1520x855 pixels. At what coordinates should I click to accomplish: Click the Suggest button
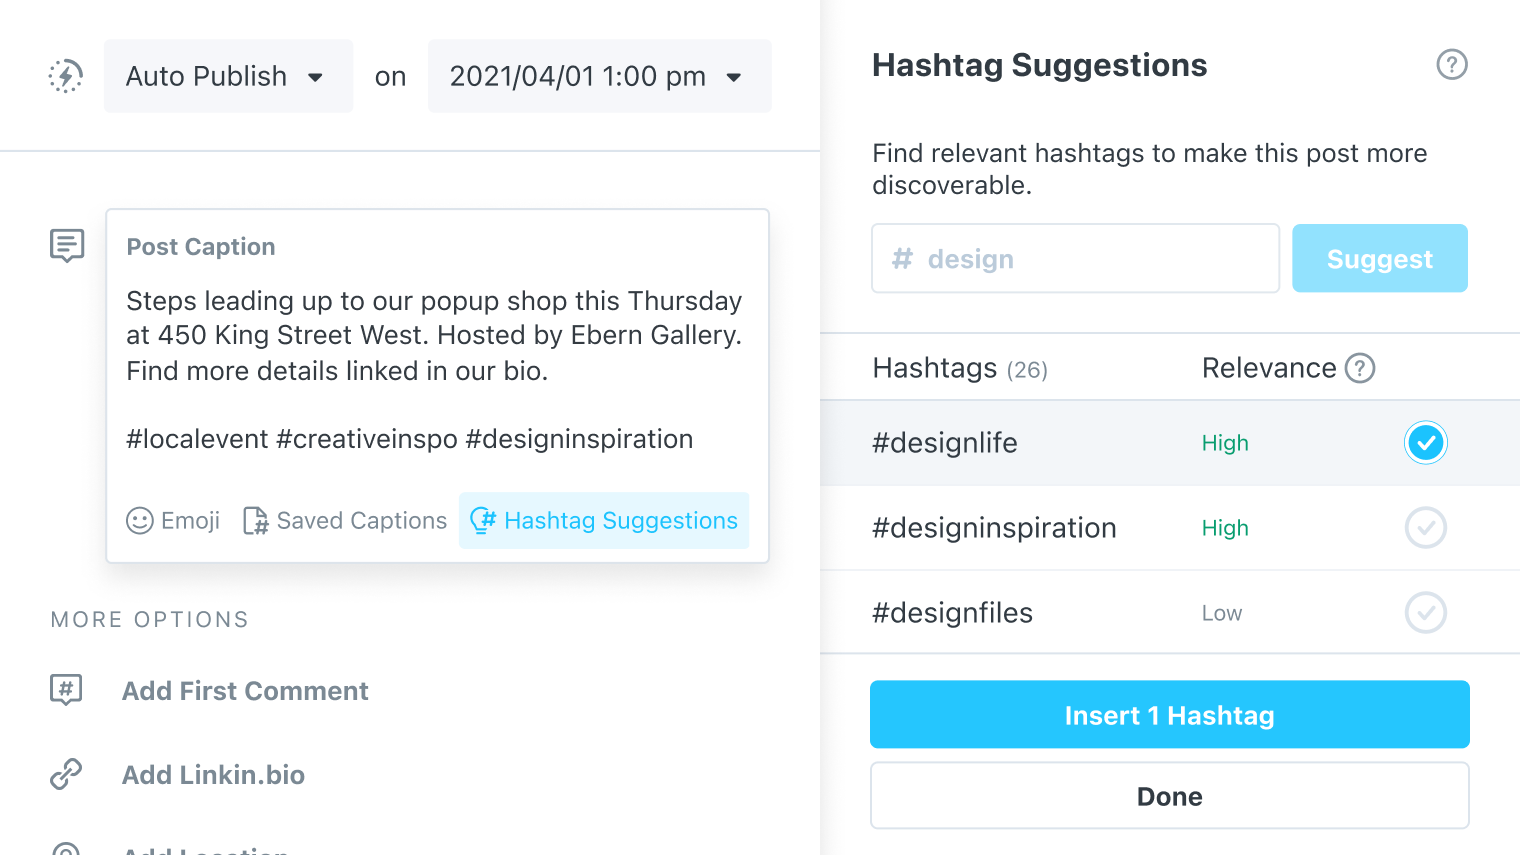[x=1379, y=259]
